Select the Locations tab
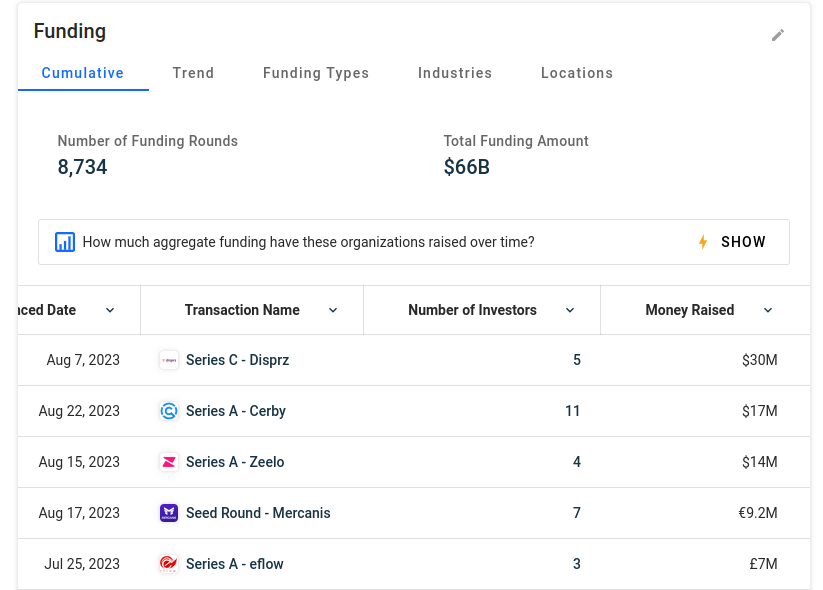This screenshot has width=823, height=590. coord(577,73)
